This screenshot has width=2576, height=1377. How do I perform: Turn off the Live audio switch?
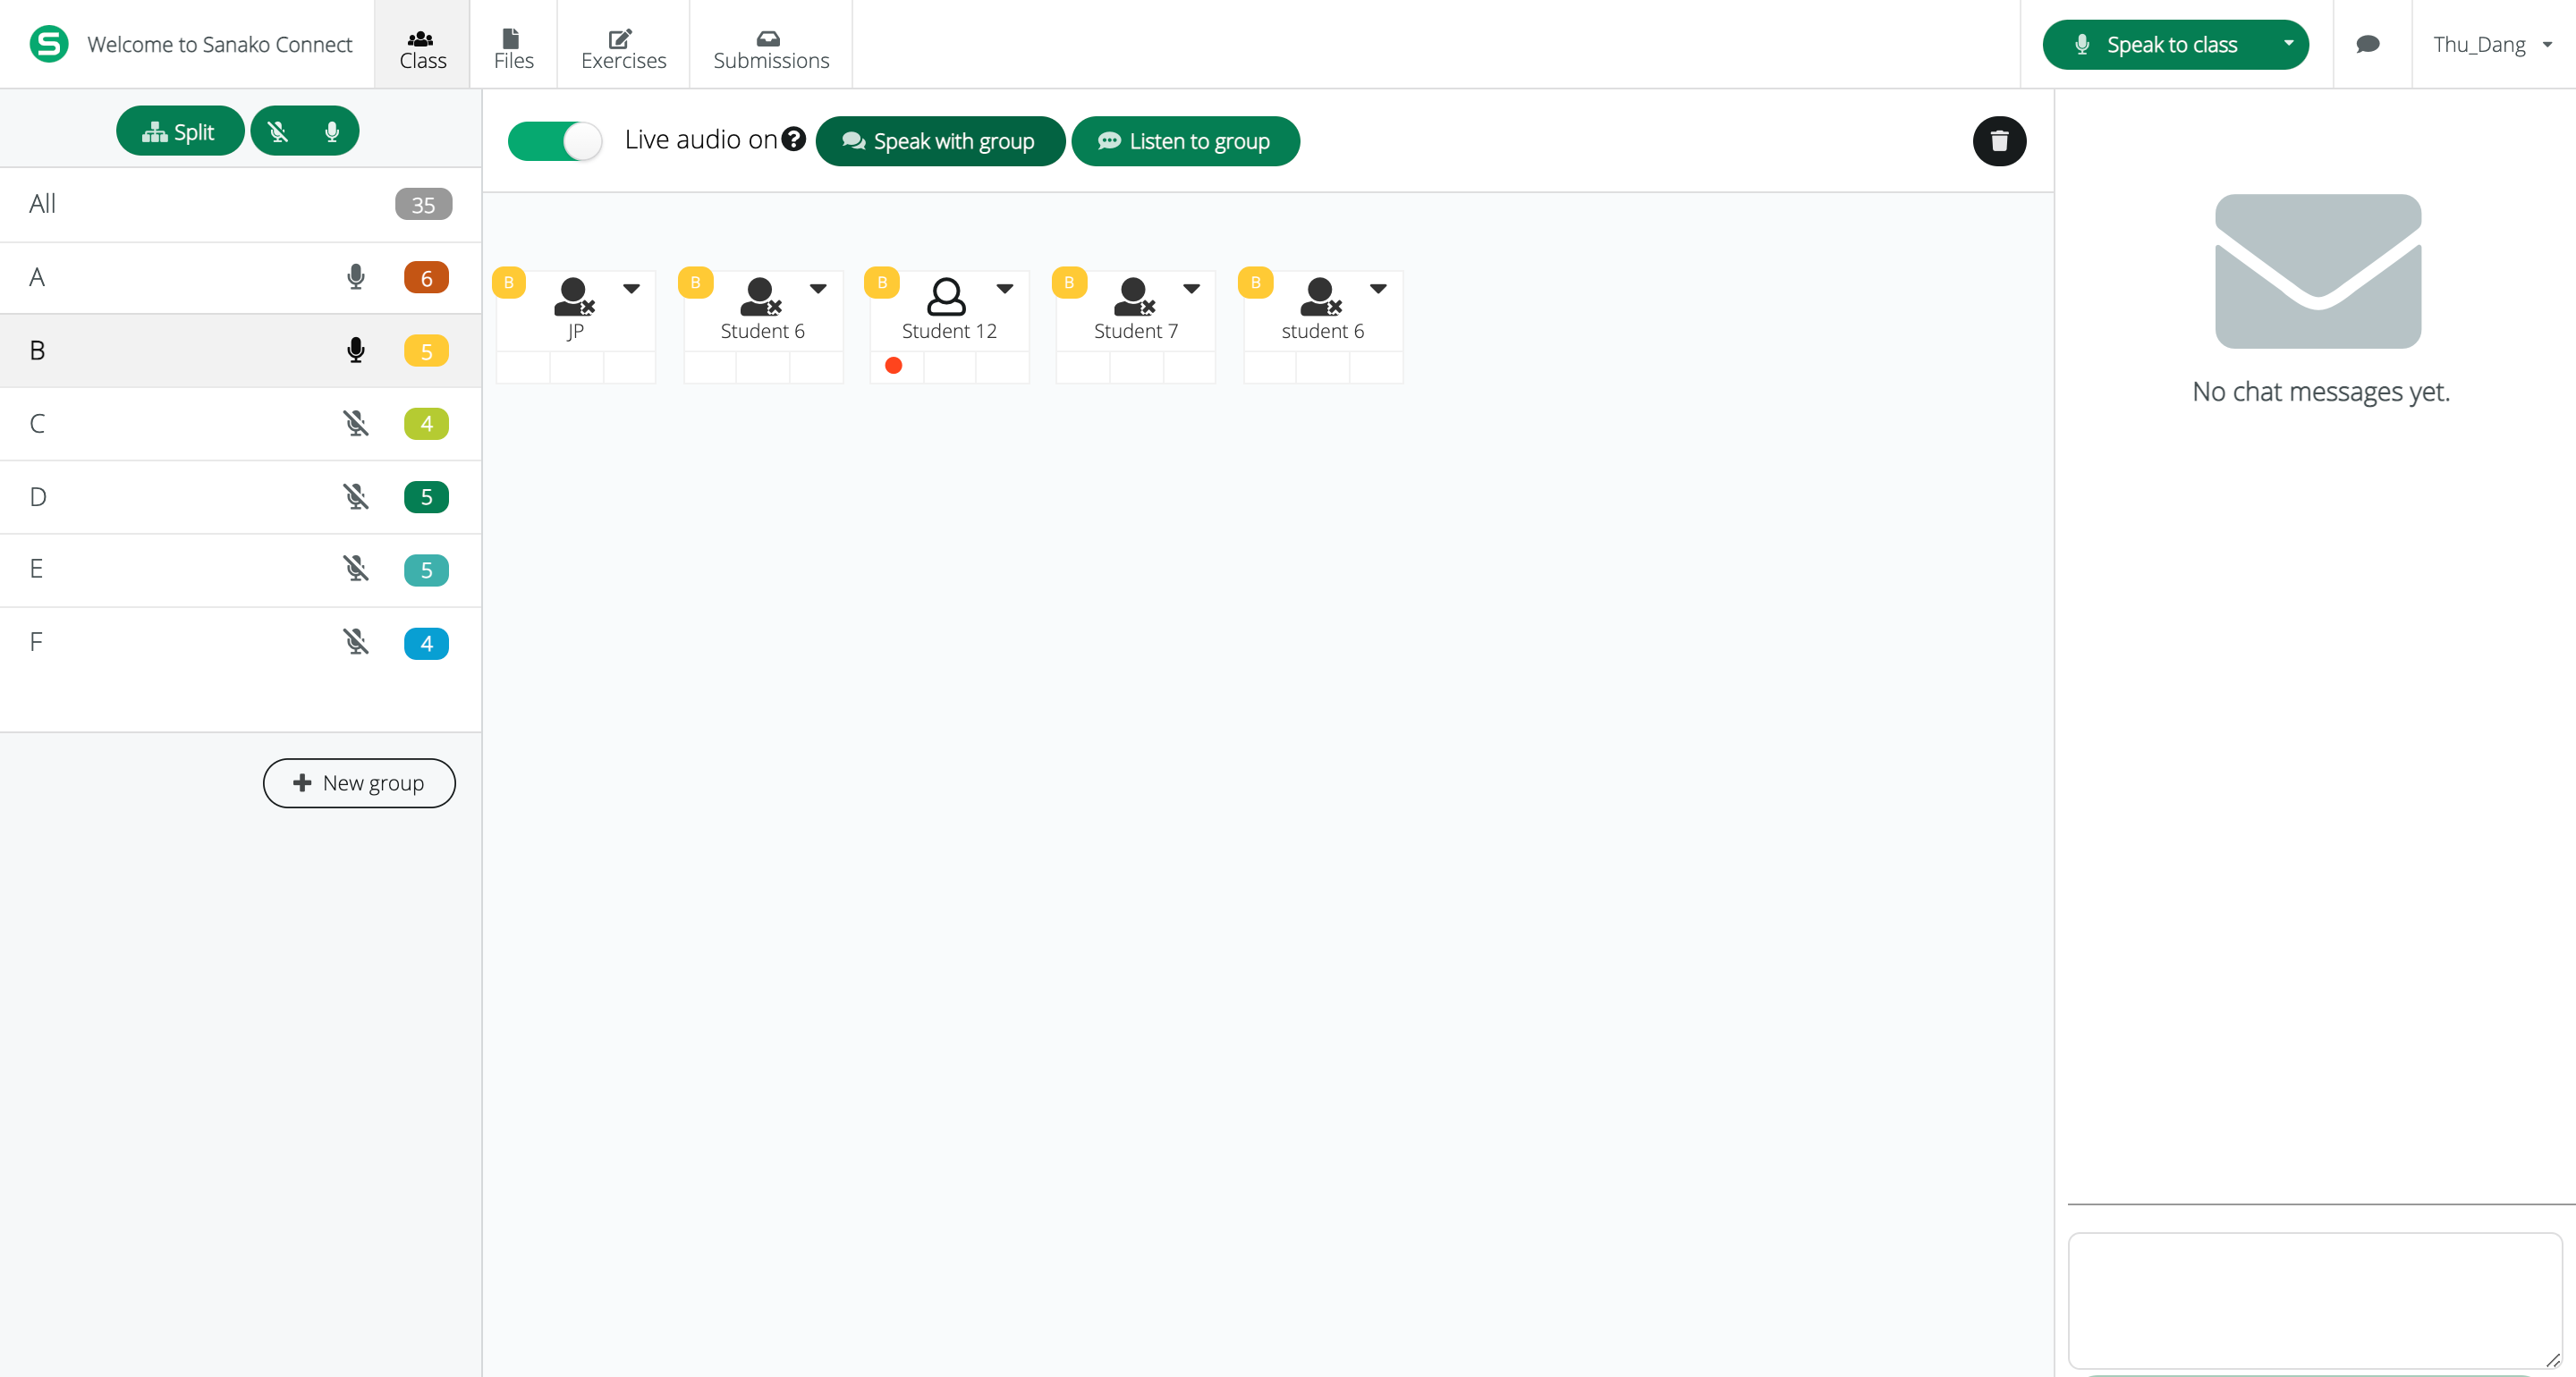pyautogui.click(x=555, y=141)
